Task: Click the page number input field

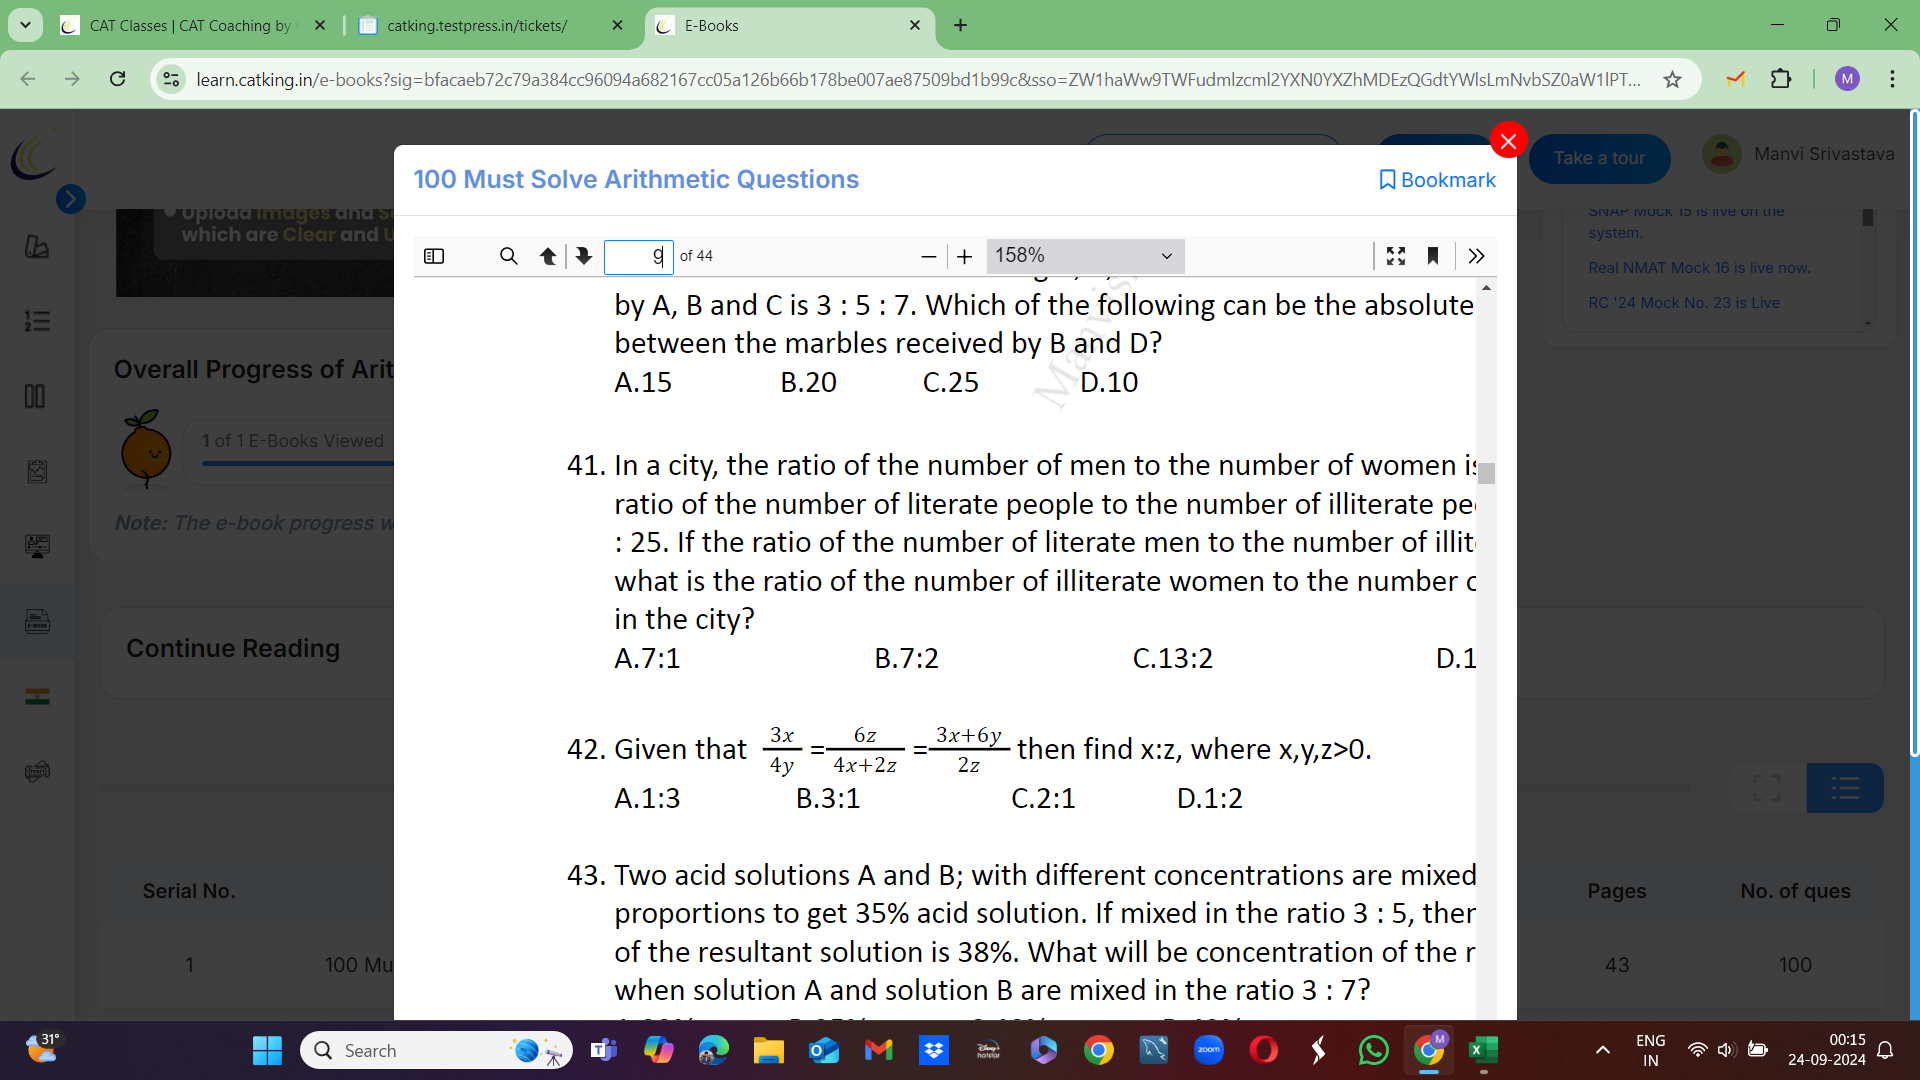Action: [x=638, y=256]
